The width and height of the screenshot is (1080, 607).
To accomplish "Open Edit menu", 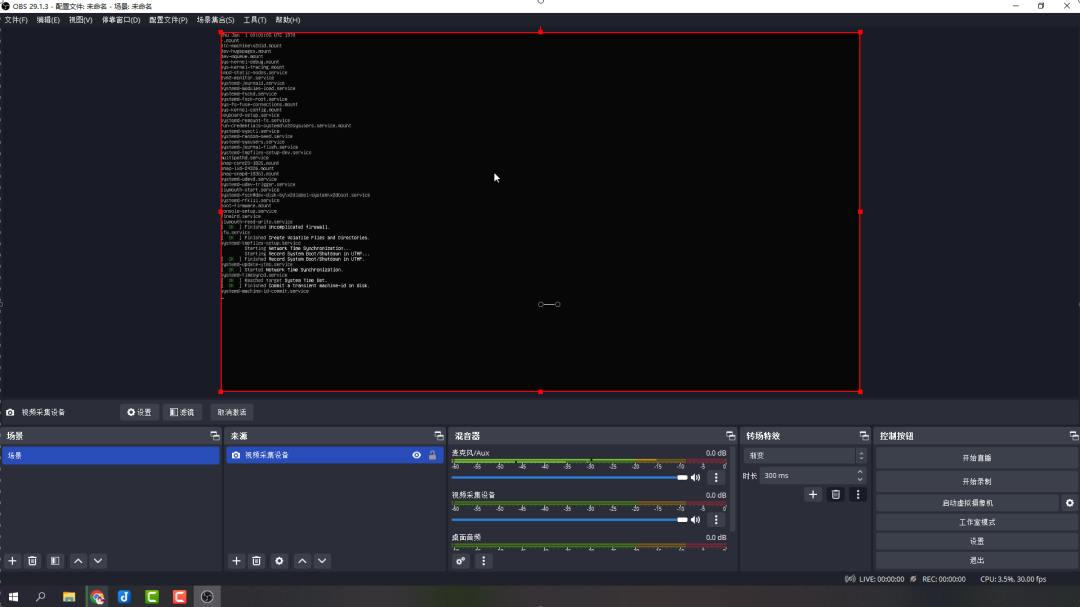I will point(48,20).
